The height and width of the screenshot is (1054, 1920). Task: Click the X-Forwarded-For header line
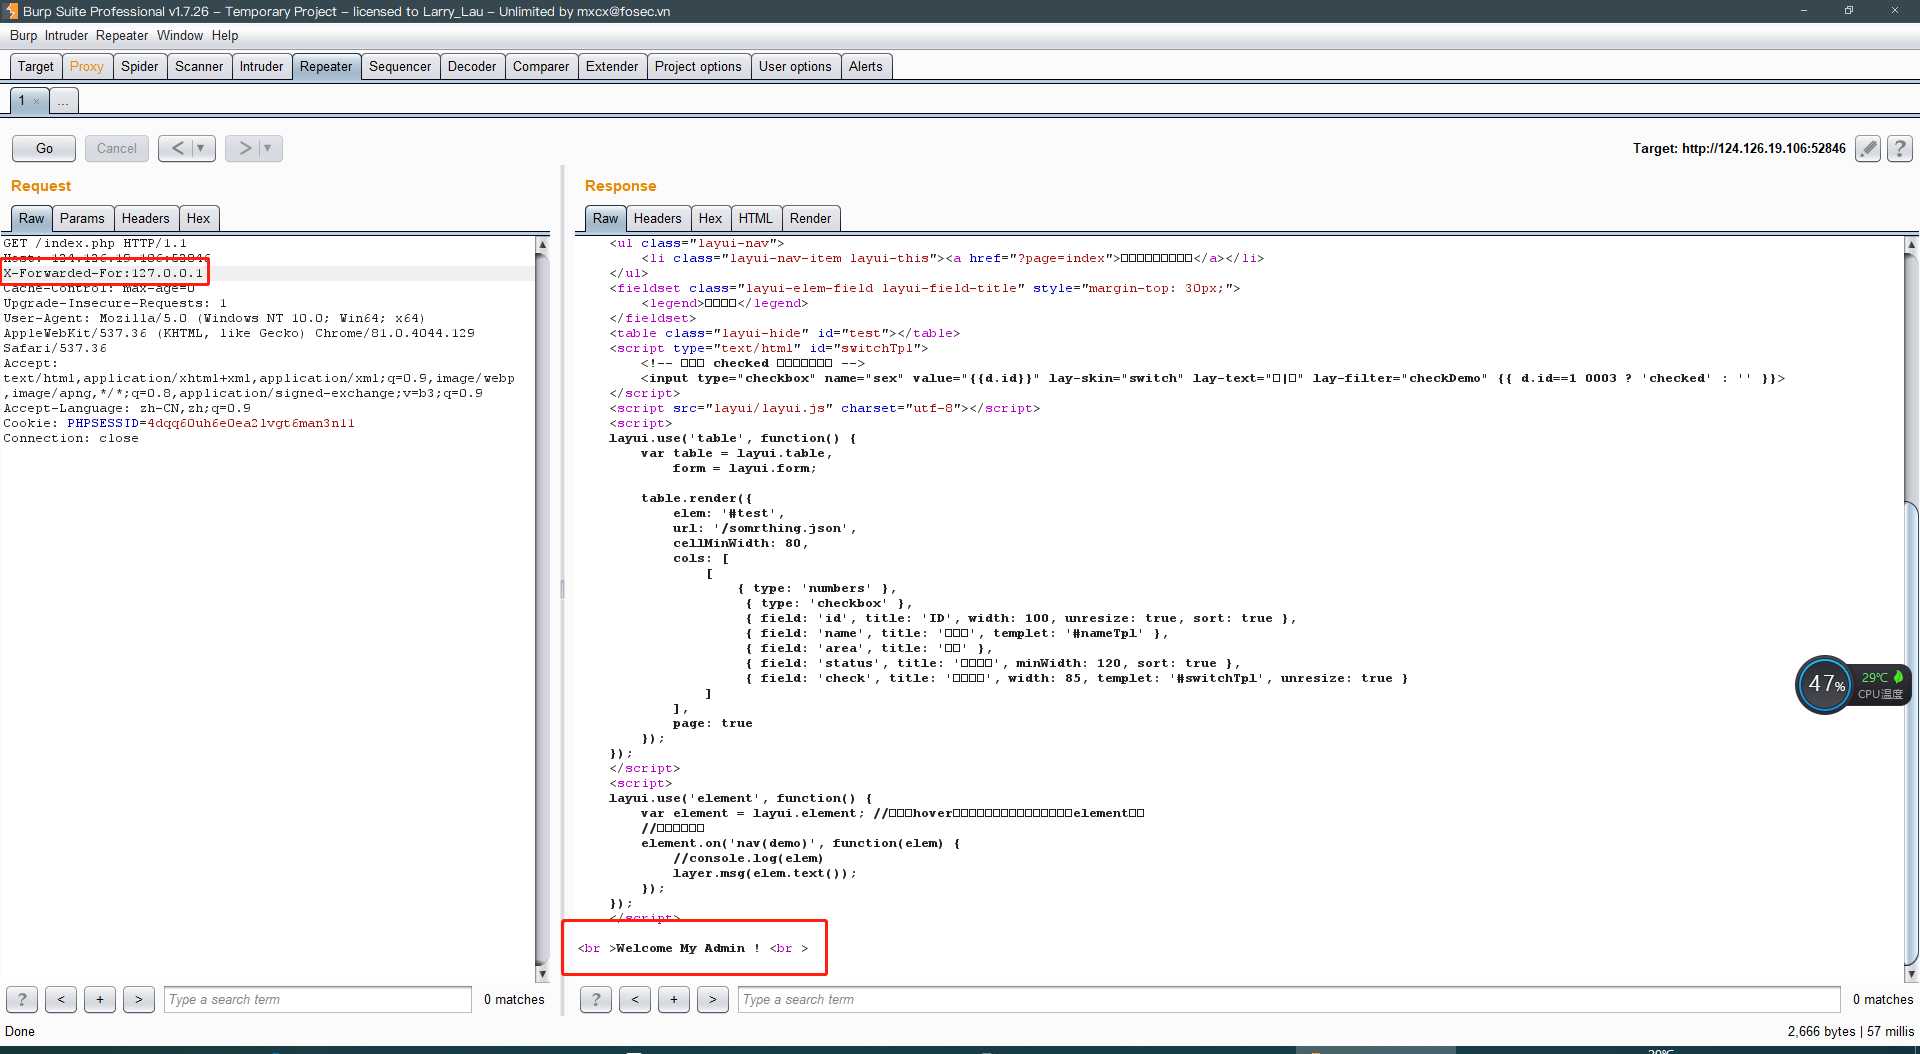(x=104, y=273)
